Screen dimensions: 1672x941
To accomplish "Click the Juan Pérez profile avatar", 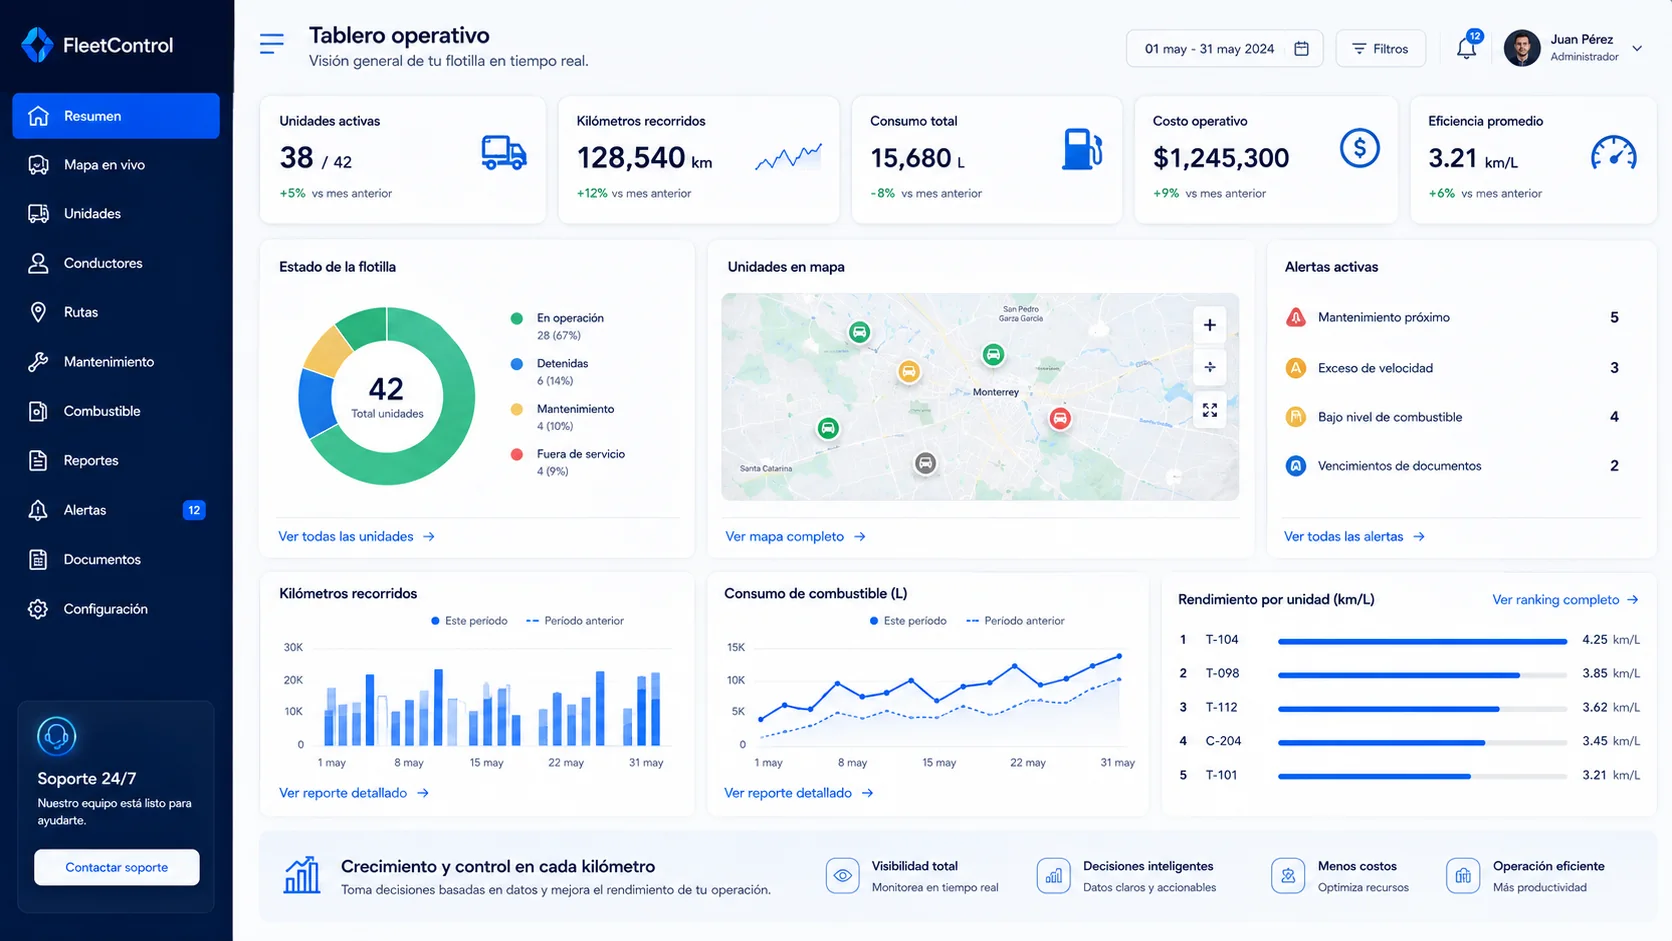I will point(1522,48).
